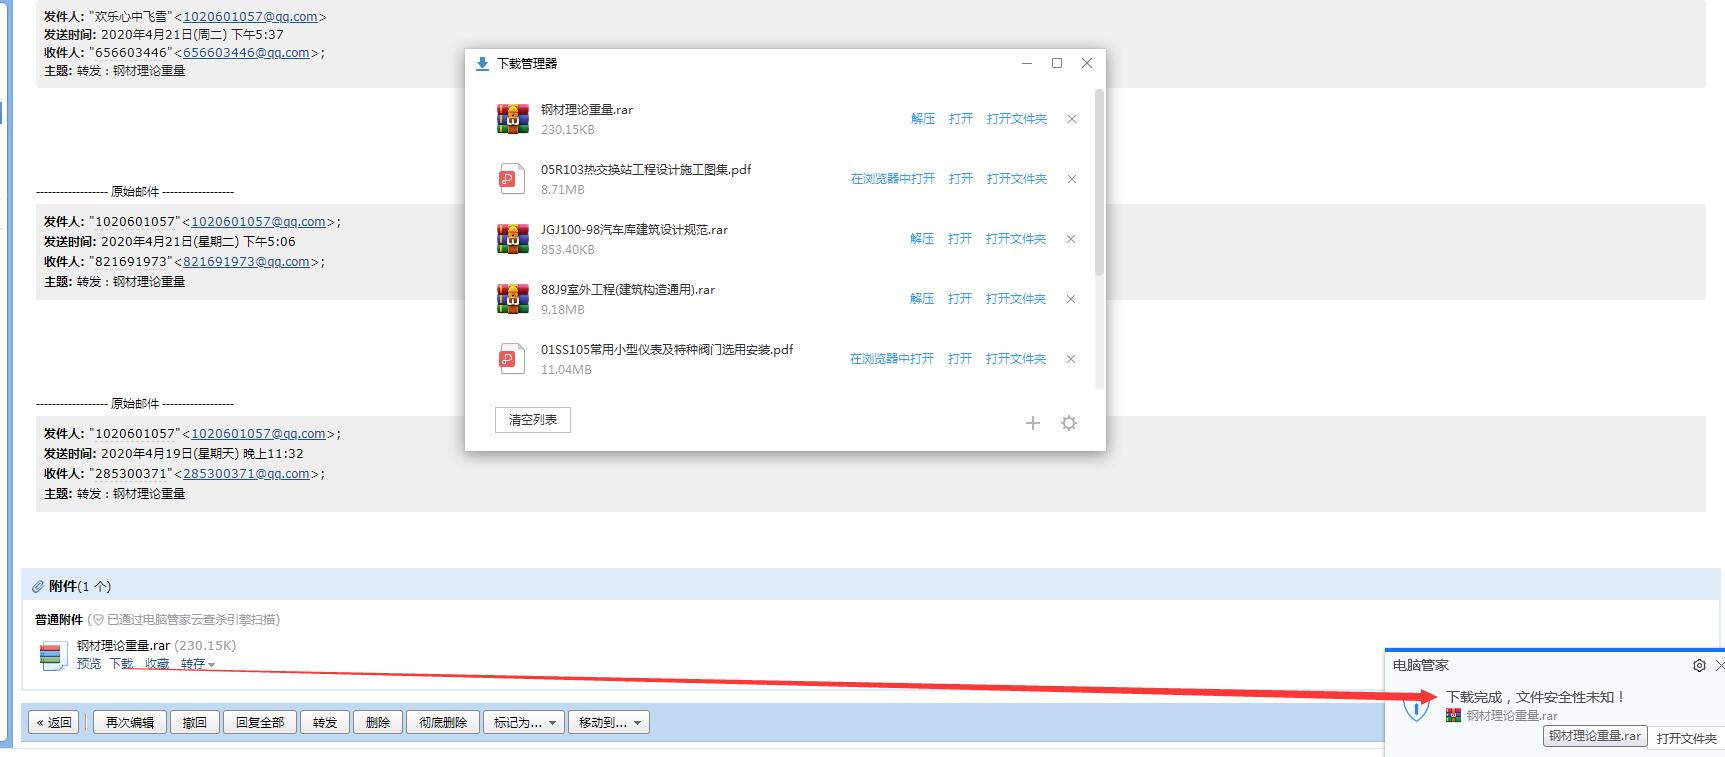Click file name 88J9室外工程(建筑构造通用).rar
1725x757 pixels.
click(628, 290)
